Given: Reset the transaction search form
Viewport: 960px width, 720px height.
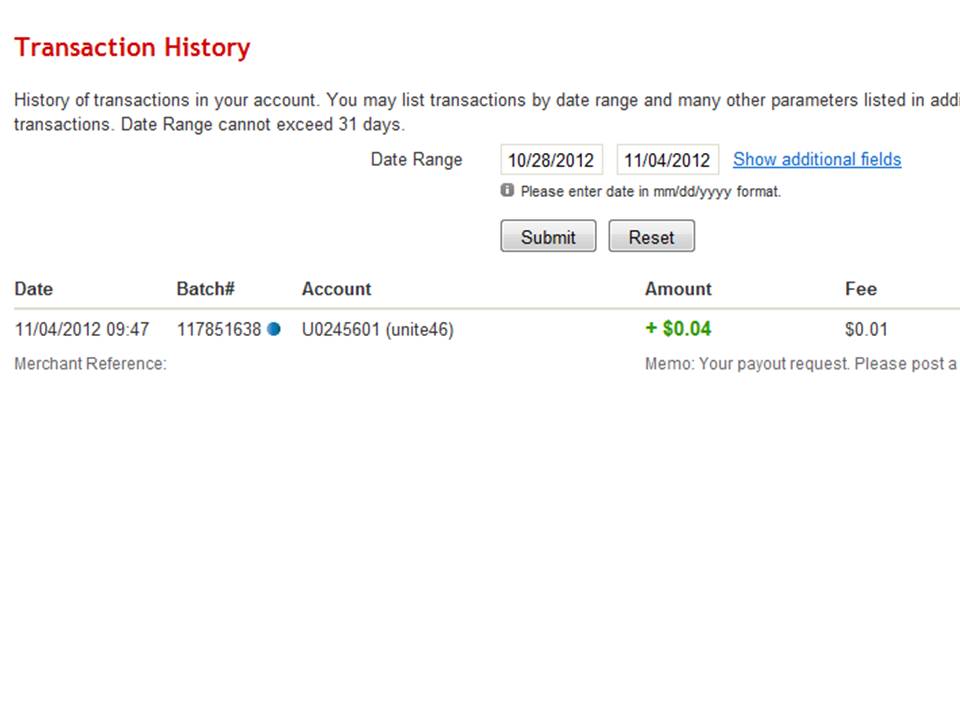Looking at the screenshot, I should (651, 237).
